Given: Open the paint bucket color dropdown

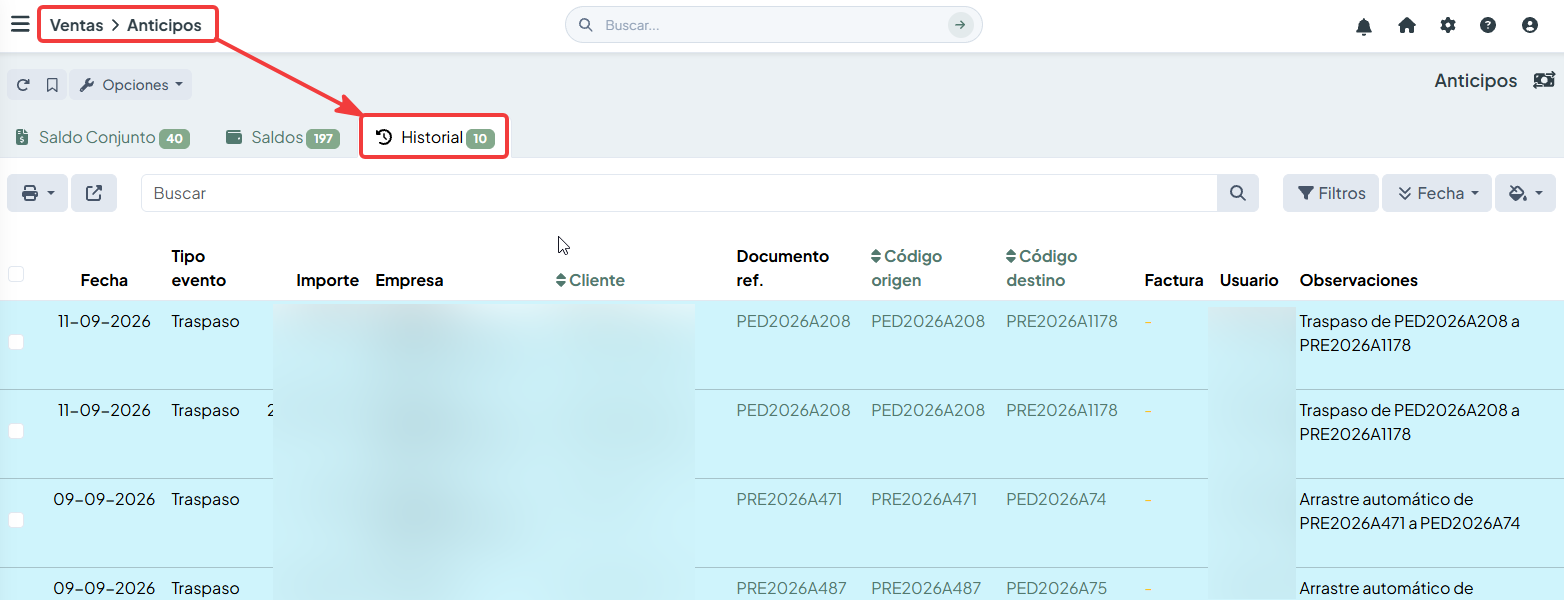Looking at the screenshot, I should tap(1526, 193).
